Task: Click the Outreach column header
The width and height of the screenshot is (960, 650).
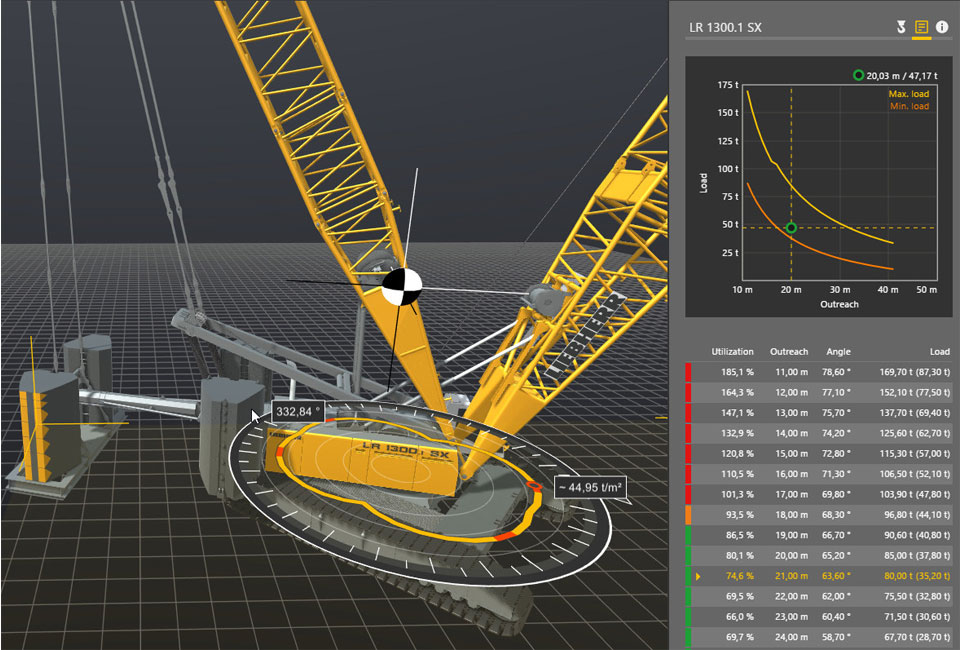Action: 789,352
